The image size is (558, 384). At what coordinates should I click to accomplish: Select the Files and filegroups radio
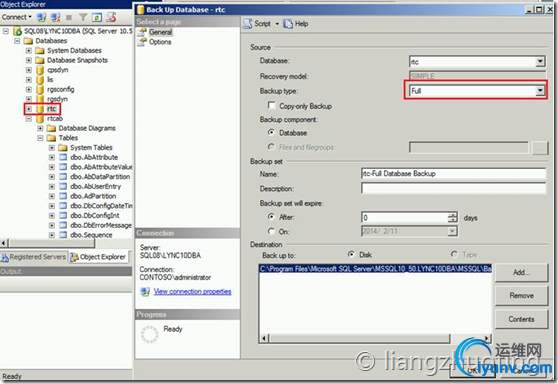(x=271, y=147)
